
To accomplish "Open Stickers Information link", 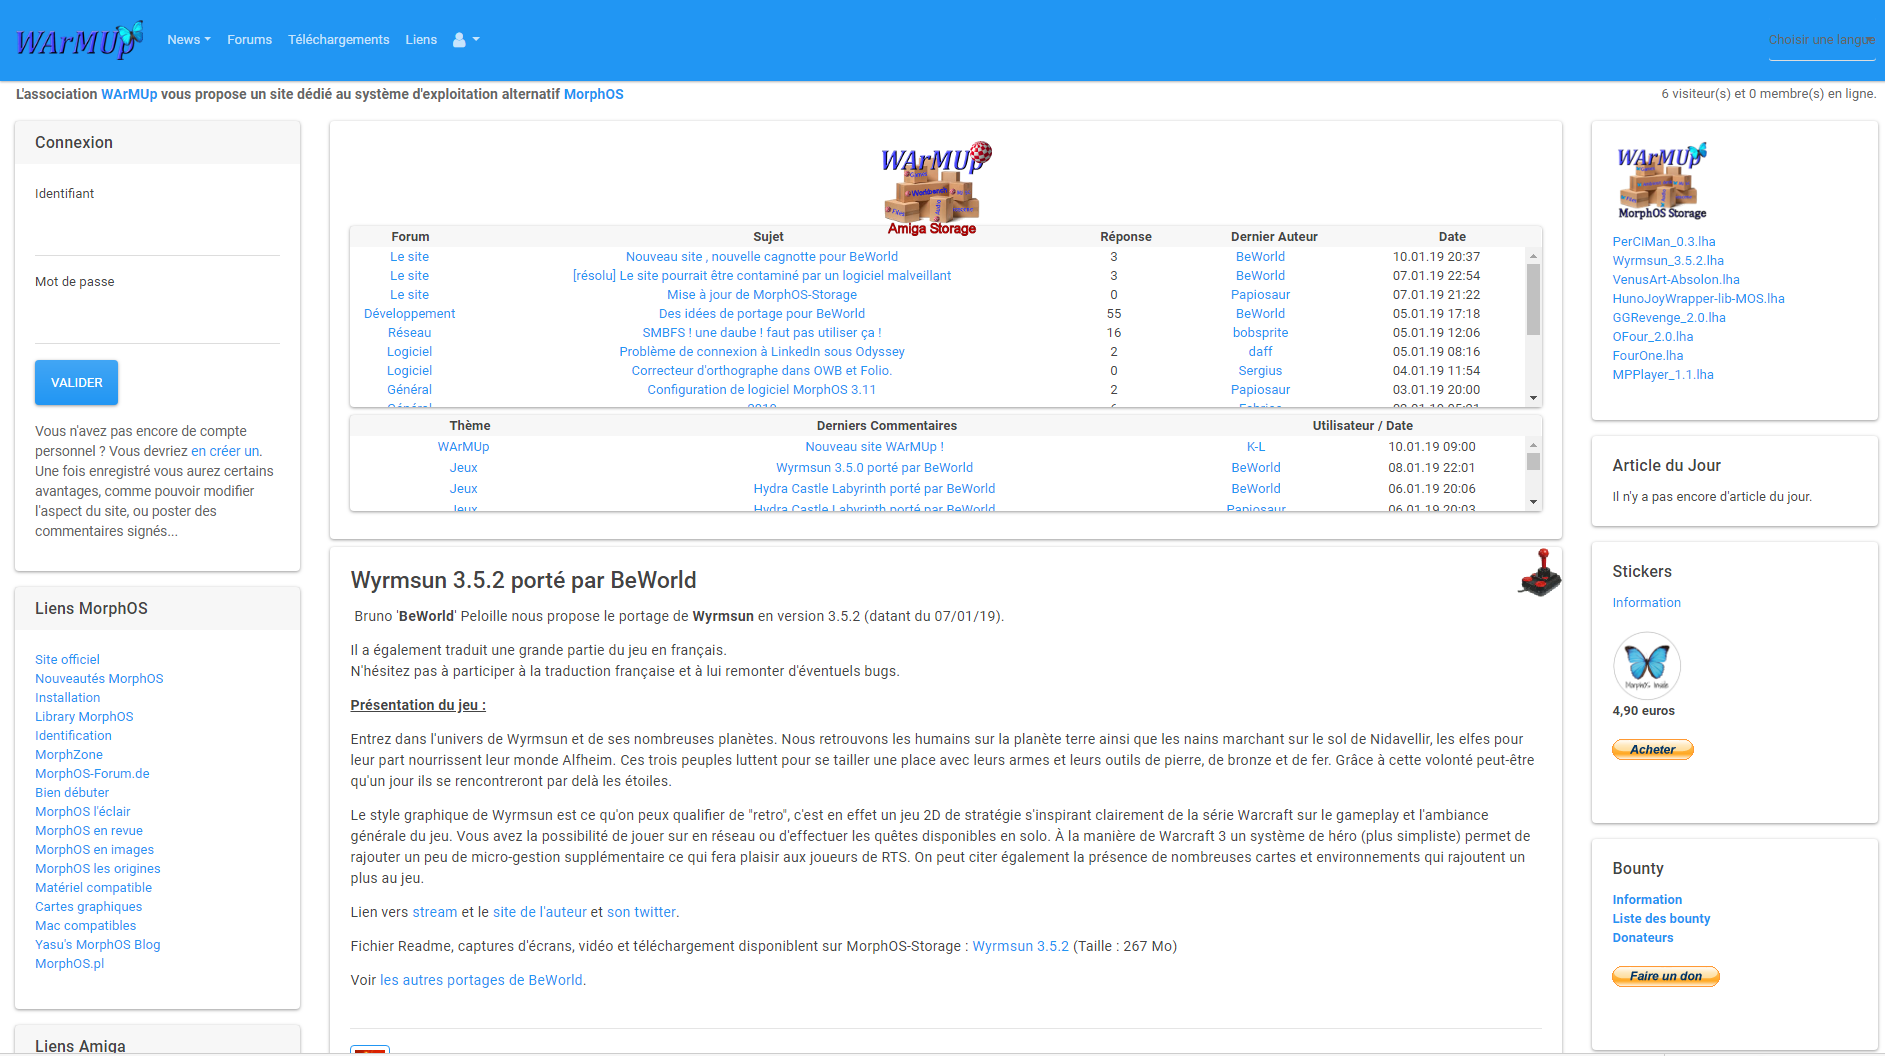I will coord(1646,603).
